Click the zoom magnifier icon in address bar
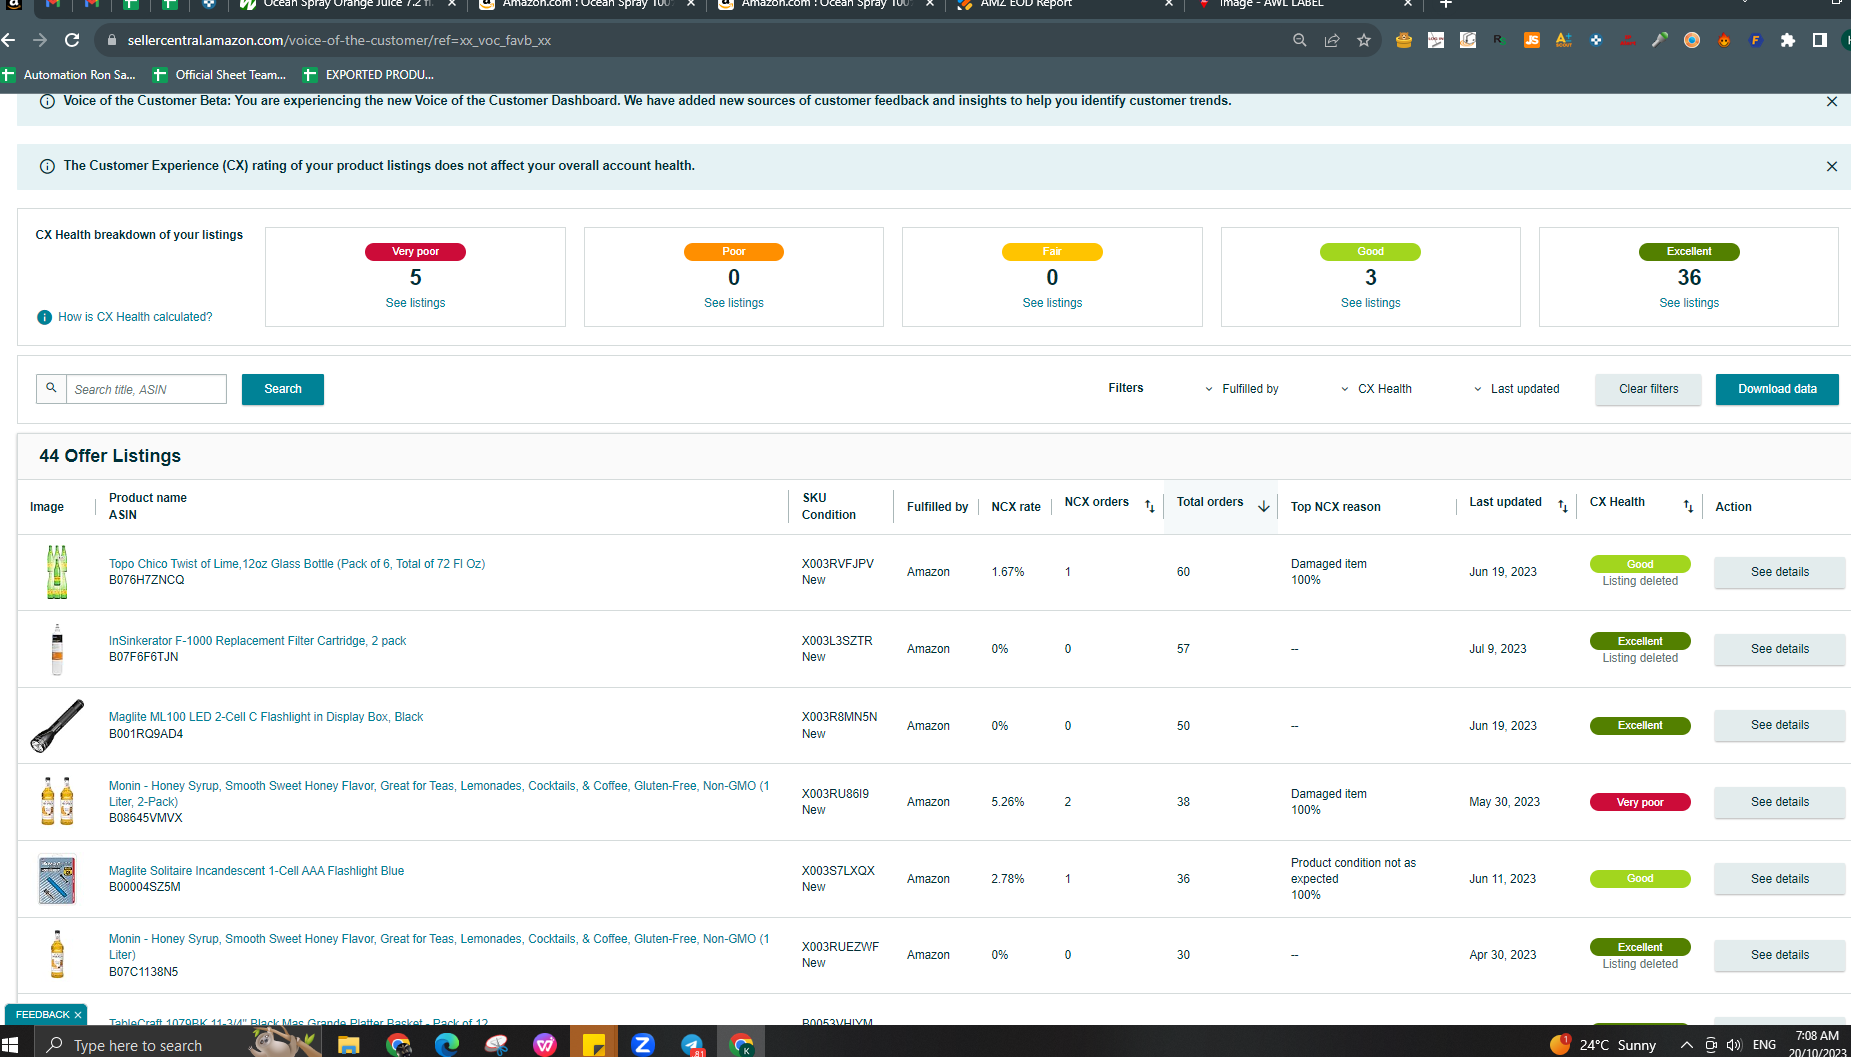The image size is (1851, 1057). 1300,40
